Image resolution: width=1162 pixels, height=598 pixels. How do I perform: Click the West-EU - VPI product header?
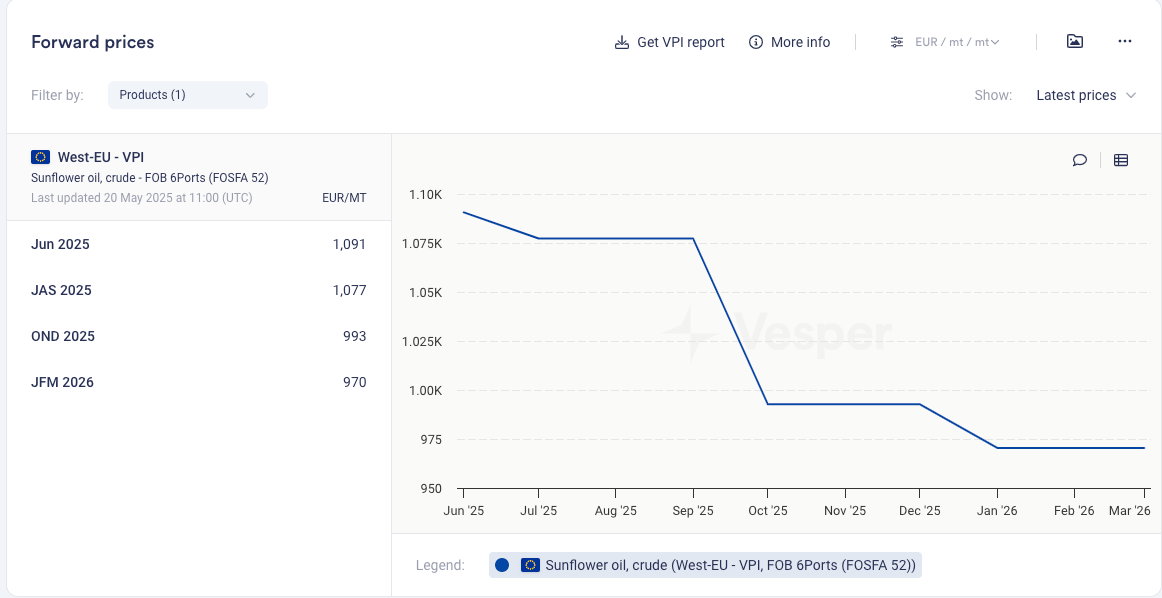click(101, 157)
